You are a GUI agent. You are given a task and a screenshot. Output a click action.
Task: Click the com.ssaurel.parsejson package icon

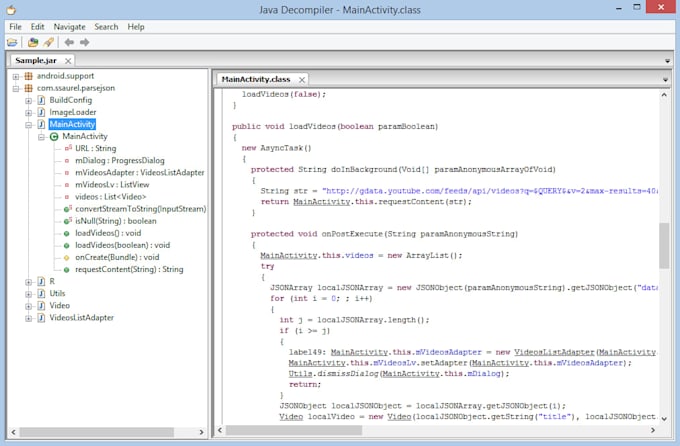[x=29, y=88]
